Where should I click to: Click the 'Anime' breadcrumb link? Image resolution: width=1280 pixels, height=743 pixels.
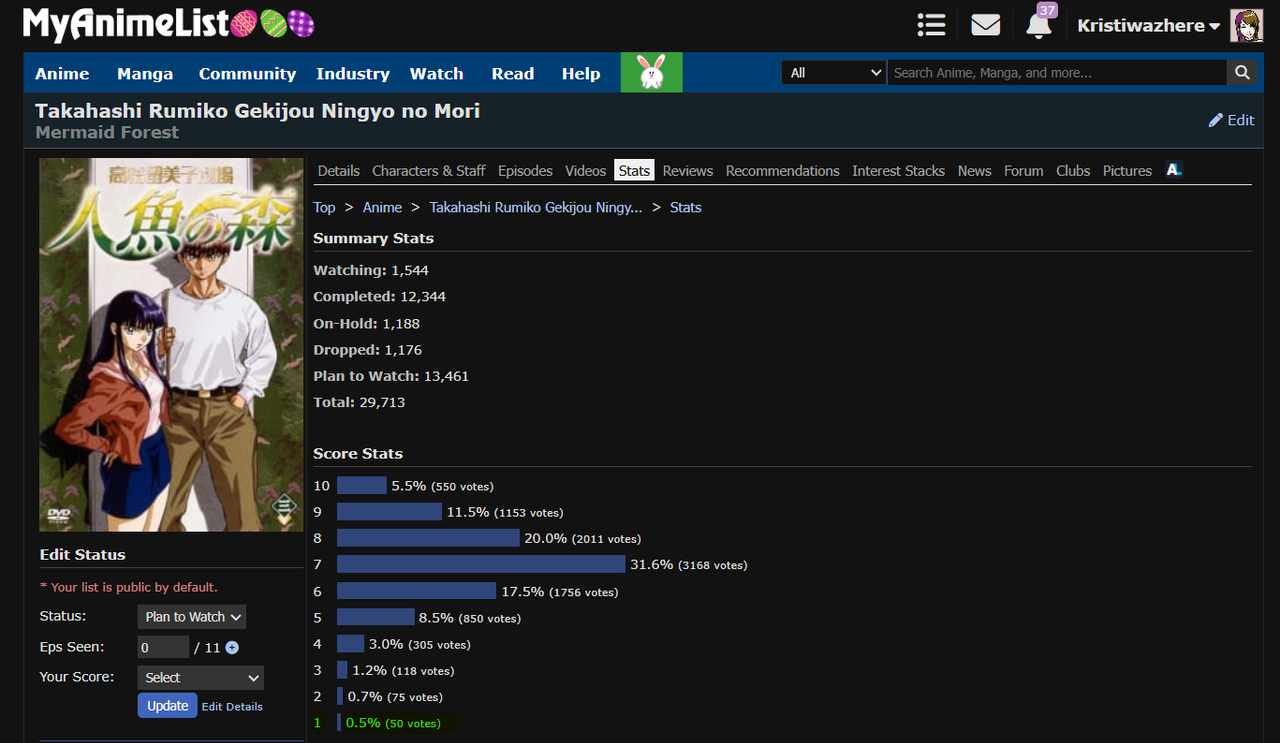pos(382,208)
